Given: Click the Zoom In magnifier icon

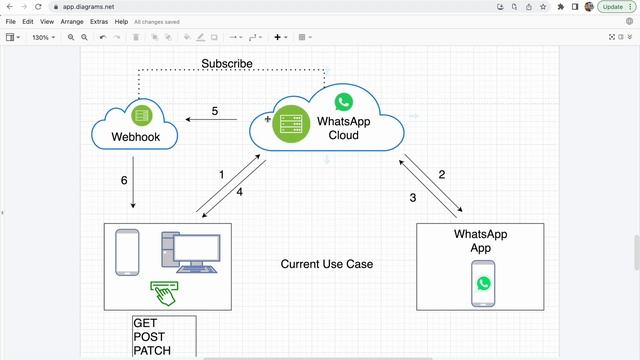Looking at the screenshot, I should 71,37.
